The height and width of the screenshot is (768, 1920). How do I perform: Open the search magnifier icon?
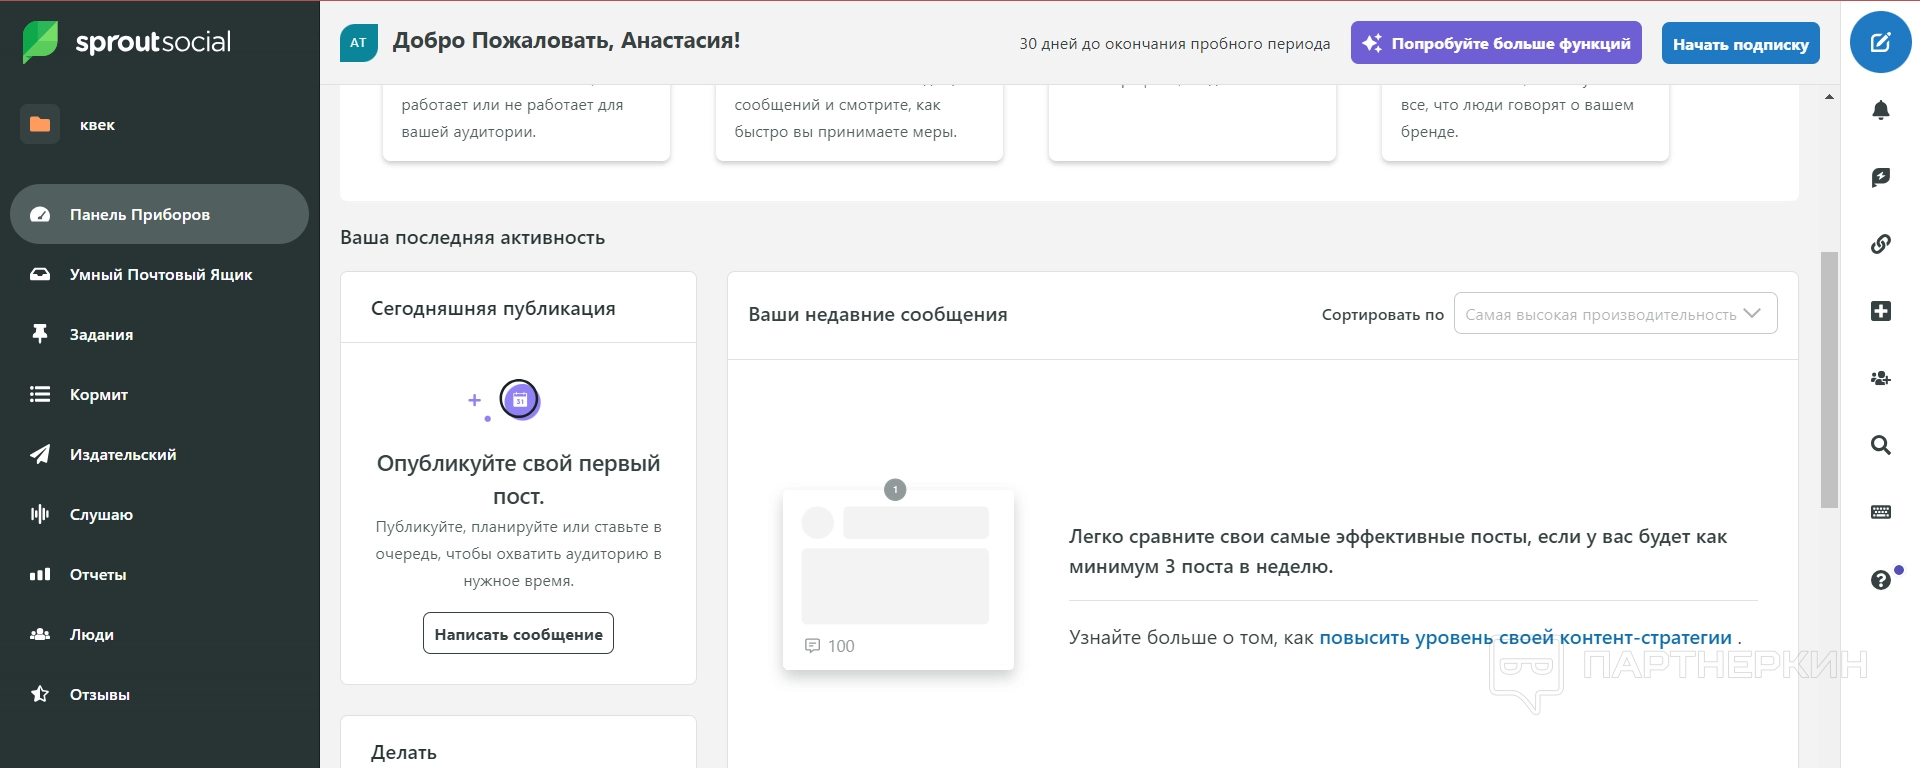(1880, 445)
